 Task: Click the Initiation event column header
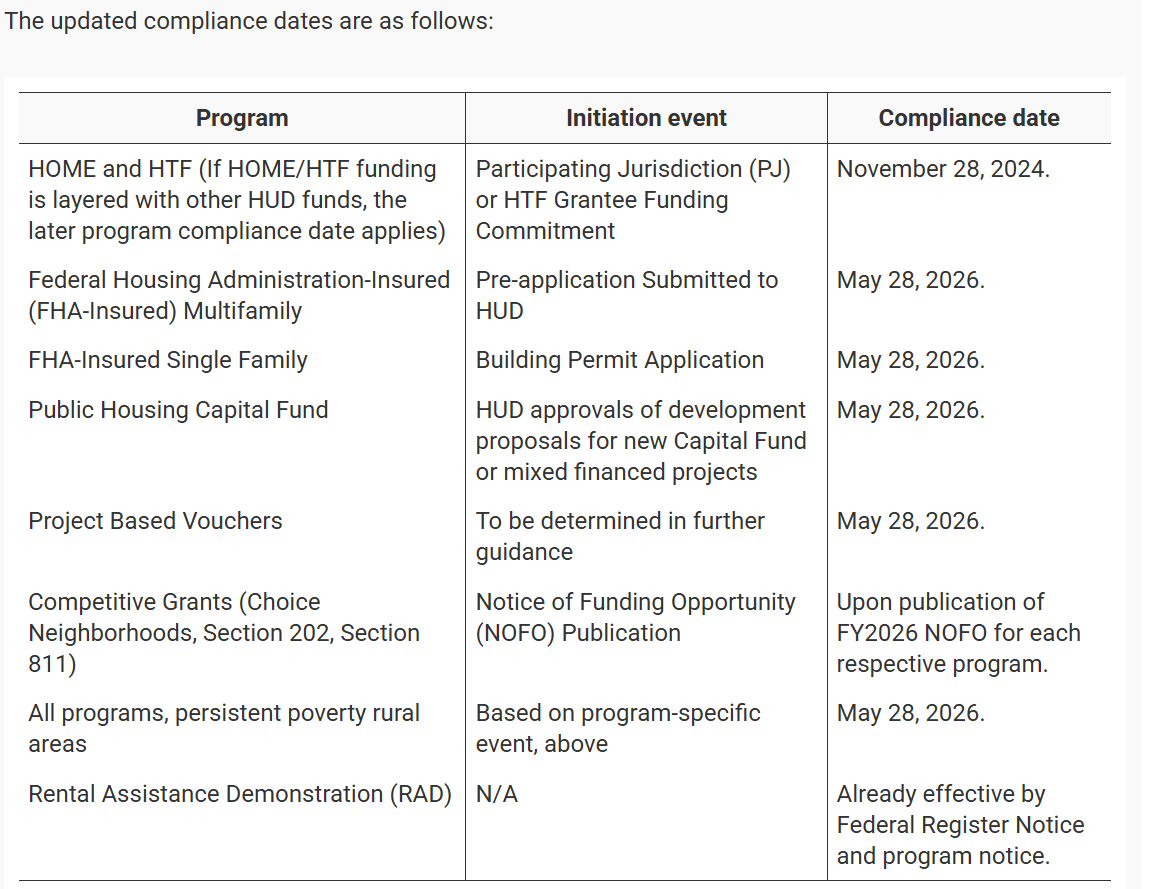pos(646,118)
